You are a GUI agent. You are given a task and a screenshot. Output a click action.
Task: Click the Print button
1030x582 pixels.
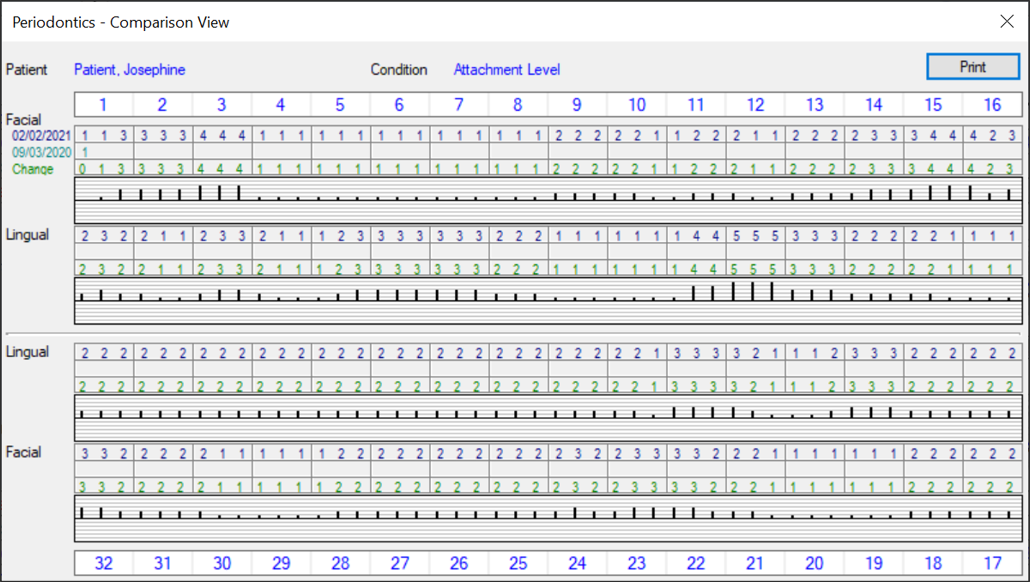[972, 67]
